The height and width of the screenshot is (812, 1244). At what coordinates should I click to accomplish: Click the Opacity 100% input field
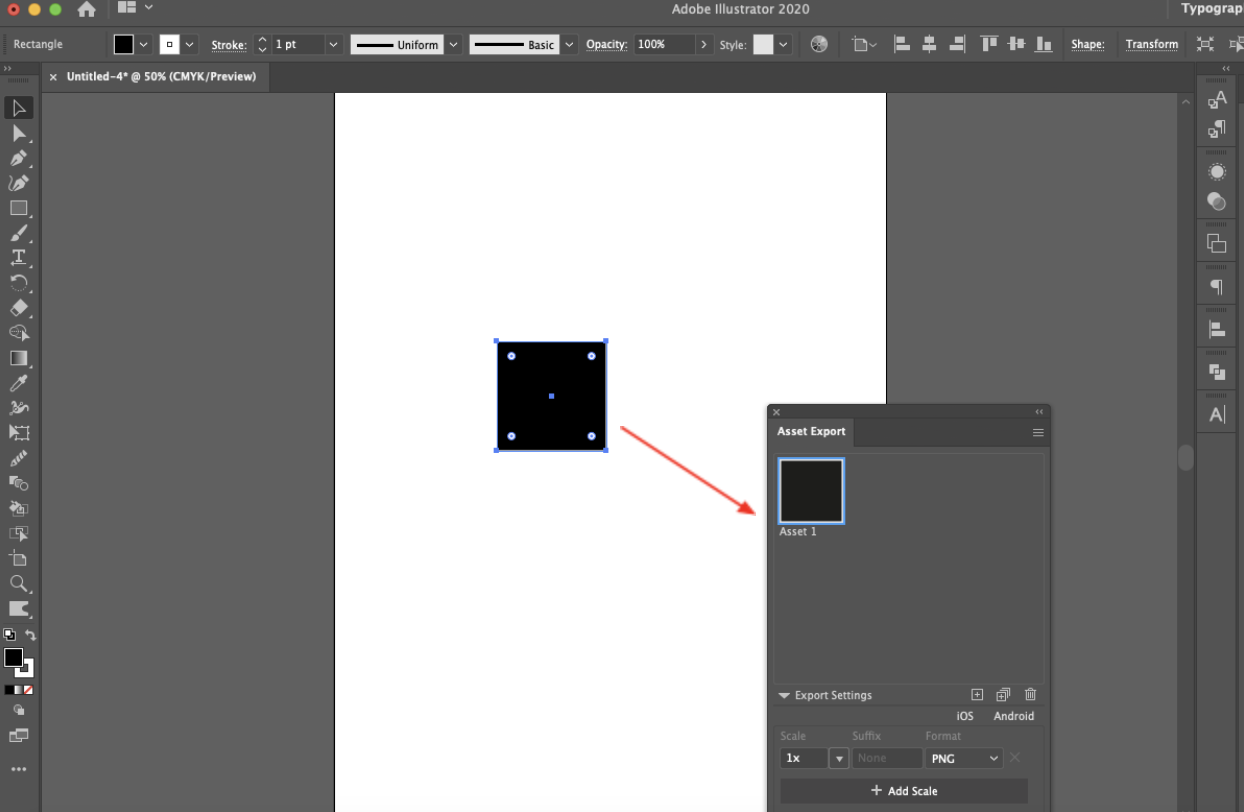(x=665, y=44)
